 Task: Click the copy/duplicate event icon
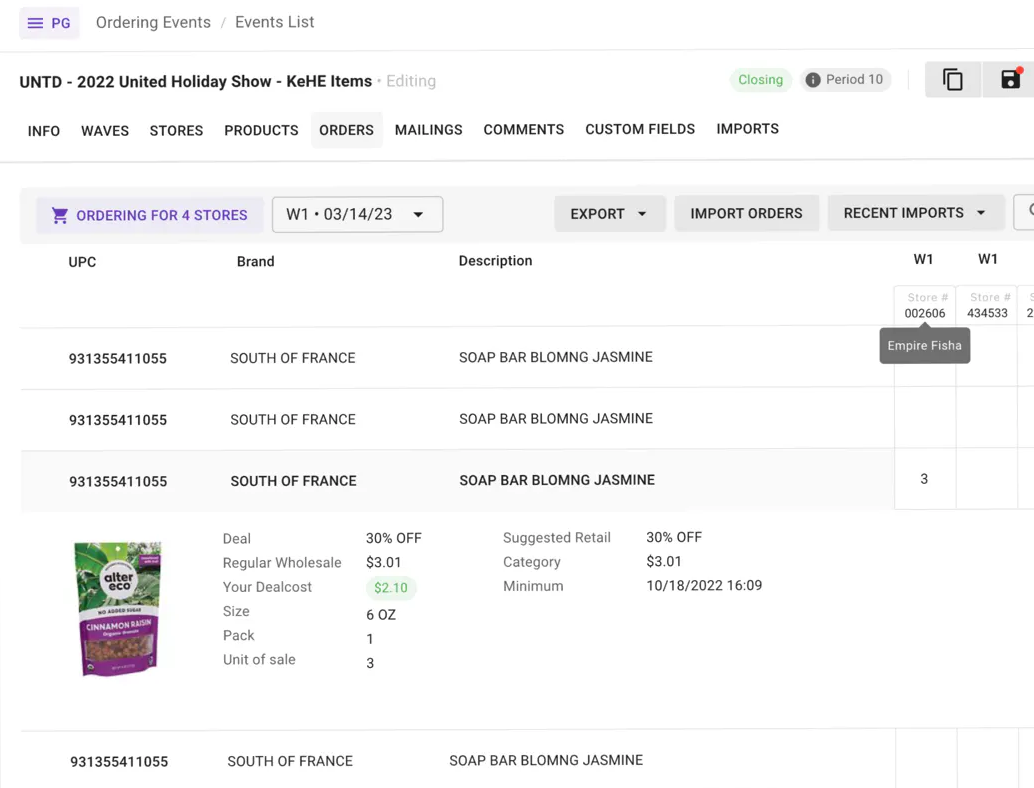point(953,80)
